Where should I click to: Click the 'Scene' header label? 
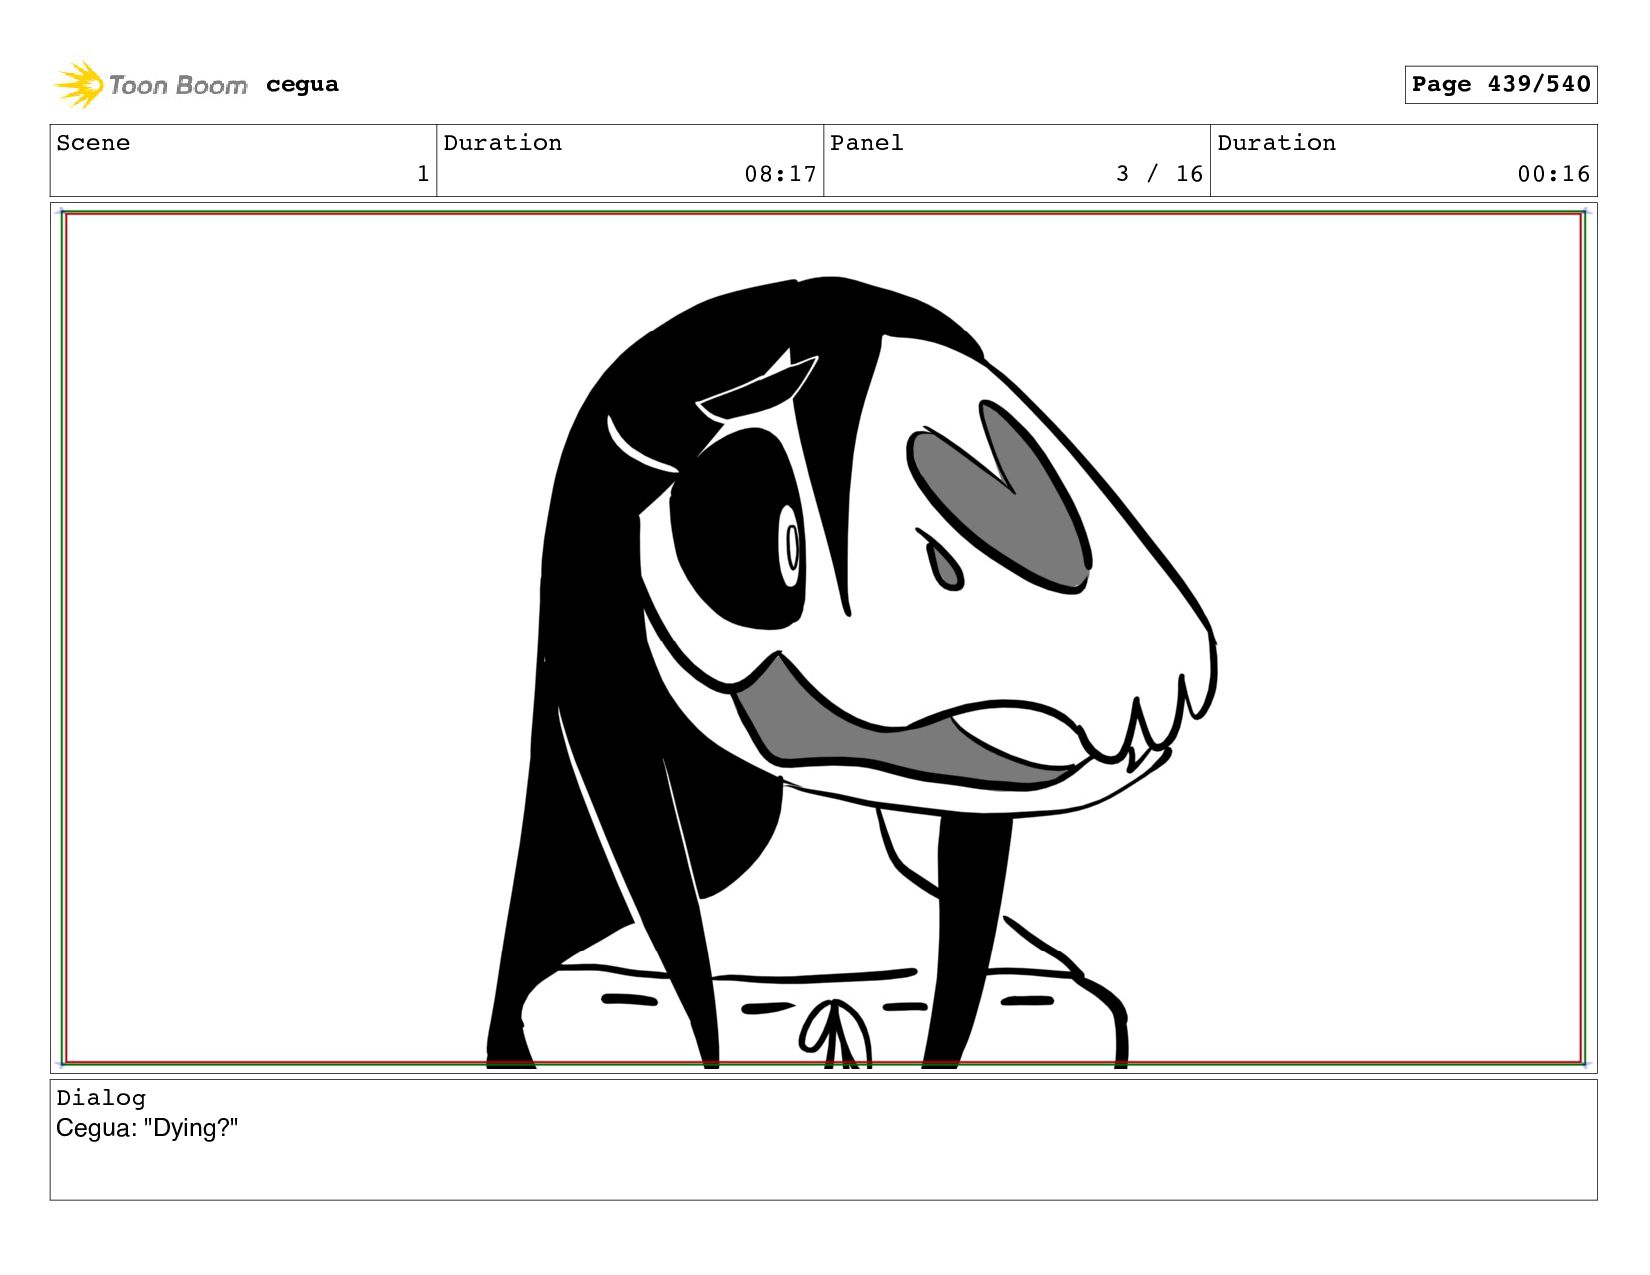(x=93, y=143)
